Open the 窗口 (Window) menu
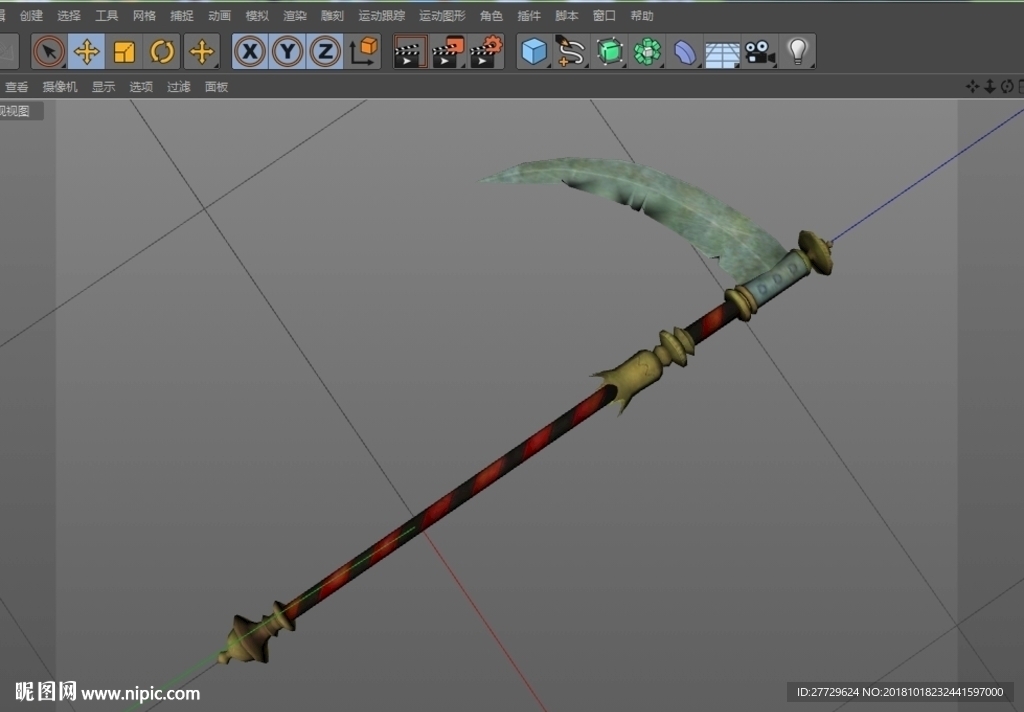Screen dimensions: 1024x712 point(604,16)
